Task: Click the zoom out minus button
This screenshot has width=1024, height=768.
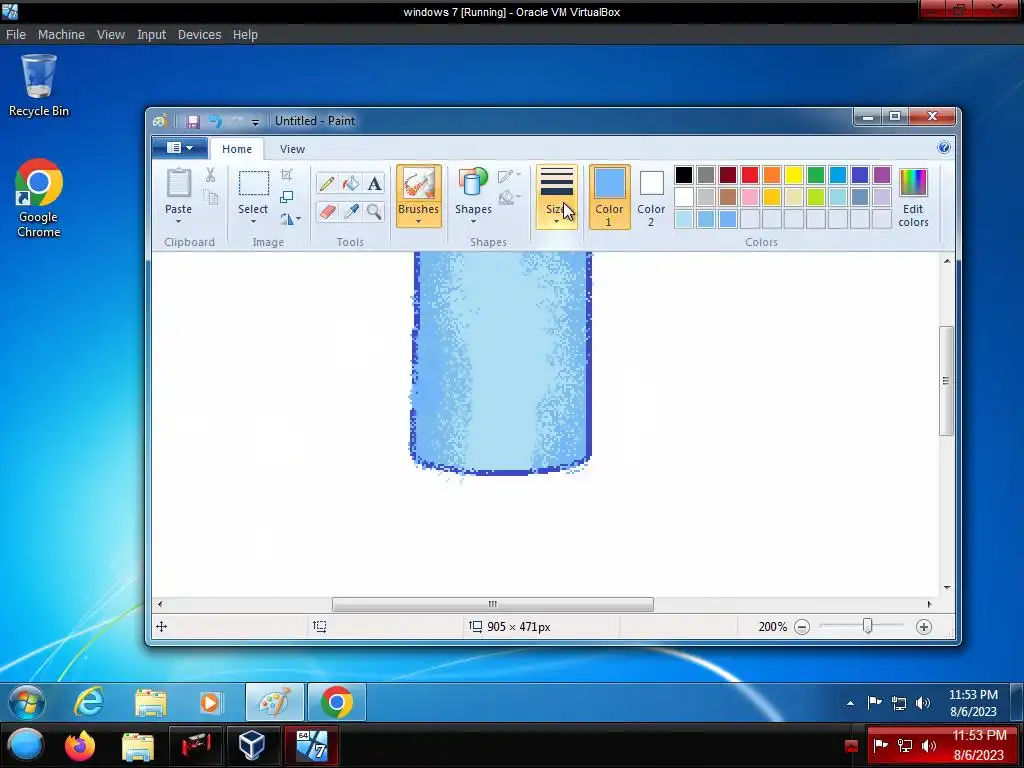Action: (802, 627)
